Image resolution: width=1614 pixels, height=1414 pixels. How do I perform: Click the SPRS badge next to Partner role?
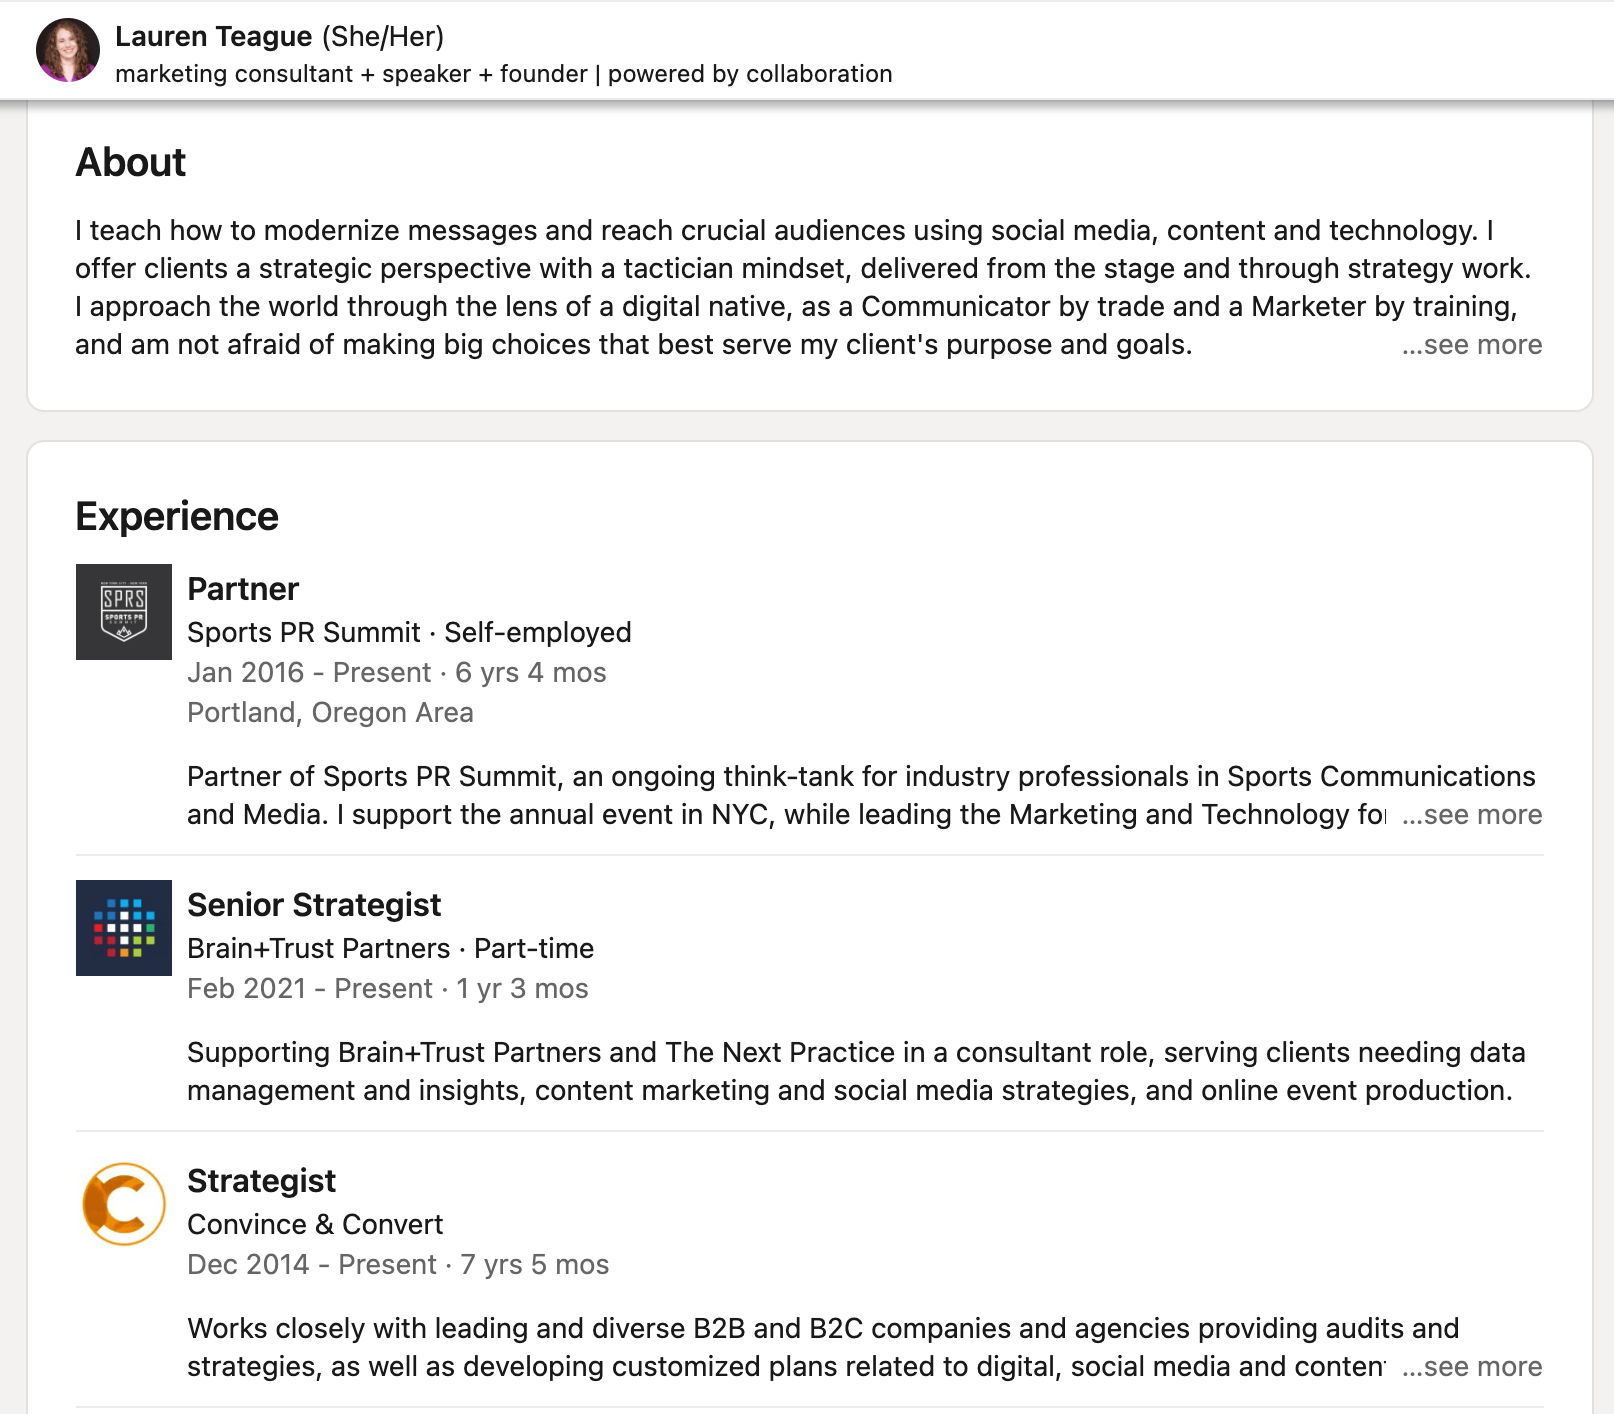[x=123, y=612]
